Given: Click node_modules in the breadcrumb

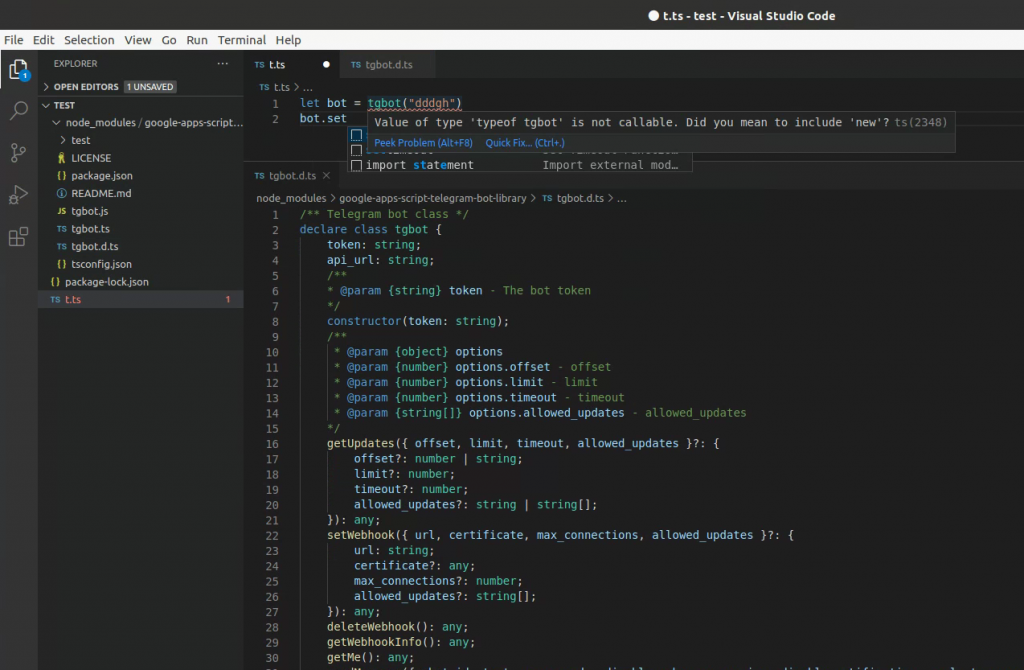Looking at the screenshot, I should [x=291, y=198].
